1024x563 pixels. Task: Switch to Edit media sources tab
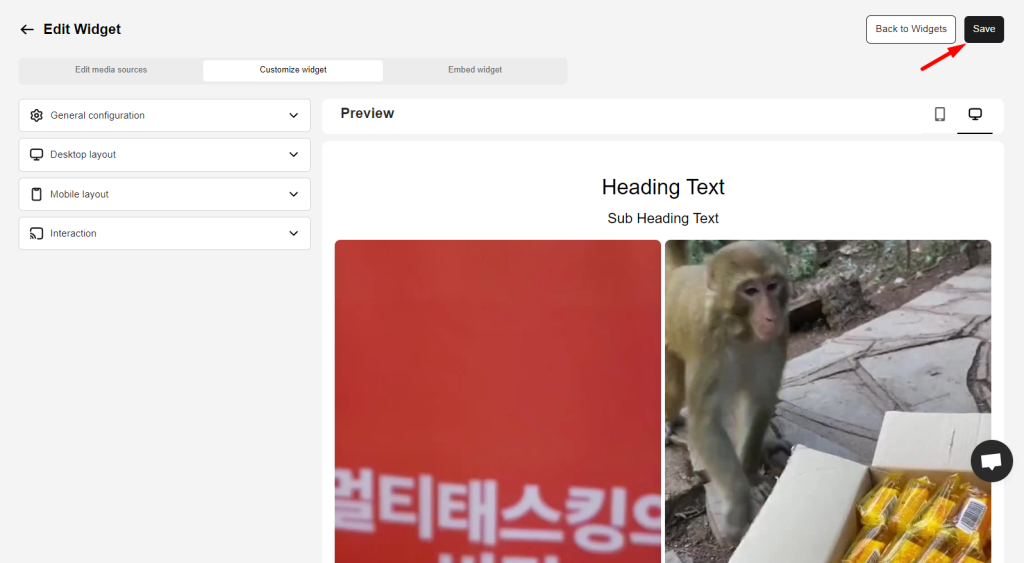tap(111, 70)
